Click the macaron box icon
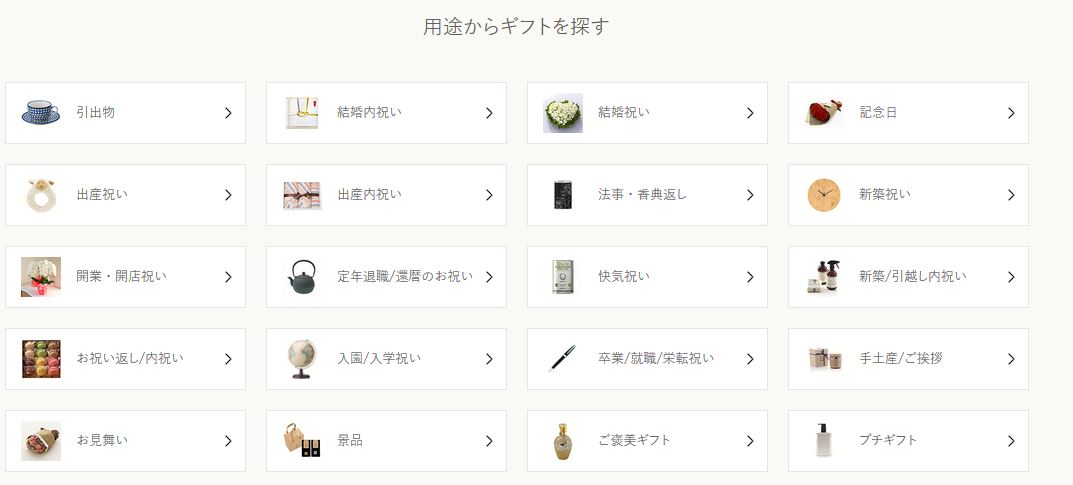This screenshot has width=1073, height=485. tap(41, 359)
